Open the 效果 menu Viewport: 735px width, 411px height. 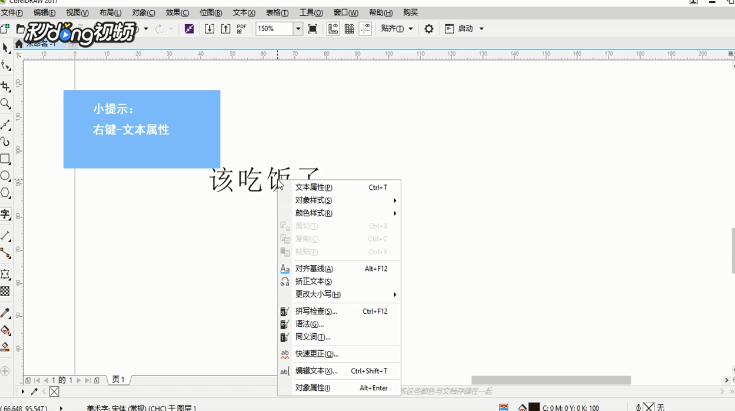point(177,13)
